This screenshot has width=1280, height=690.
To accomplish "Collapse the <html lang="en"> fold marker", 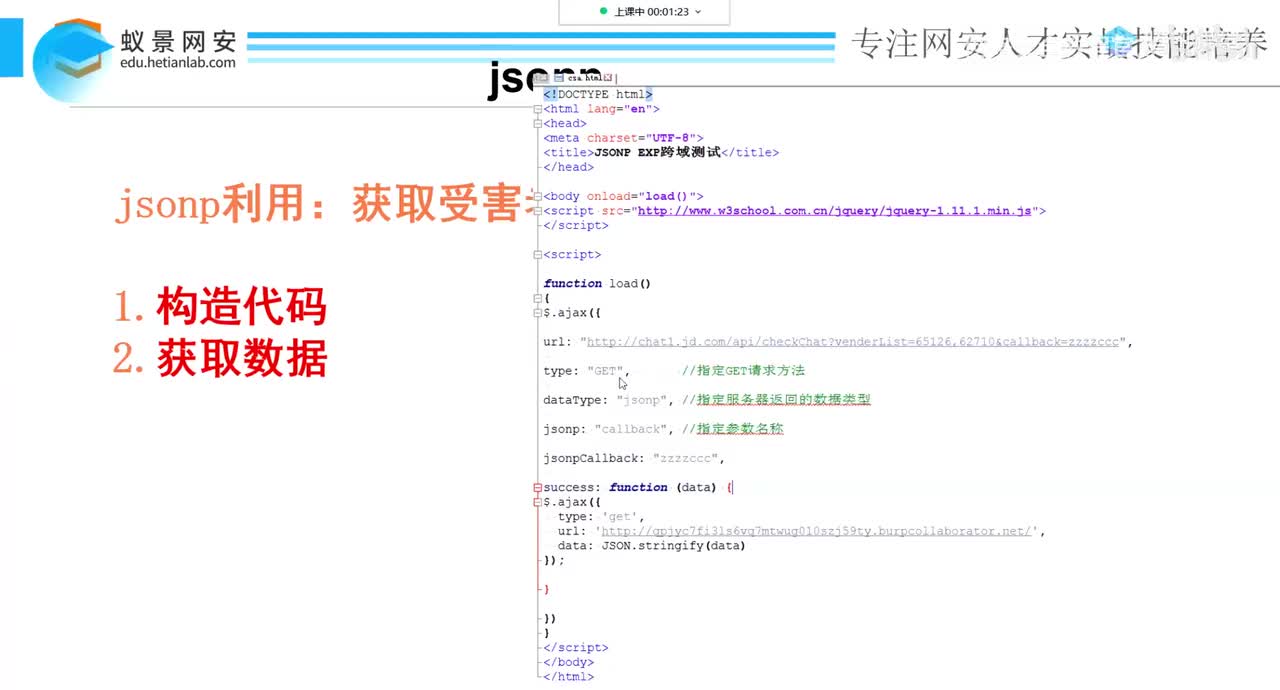I will 538,109.
